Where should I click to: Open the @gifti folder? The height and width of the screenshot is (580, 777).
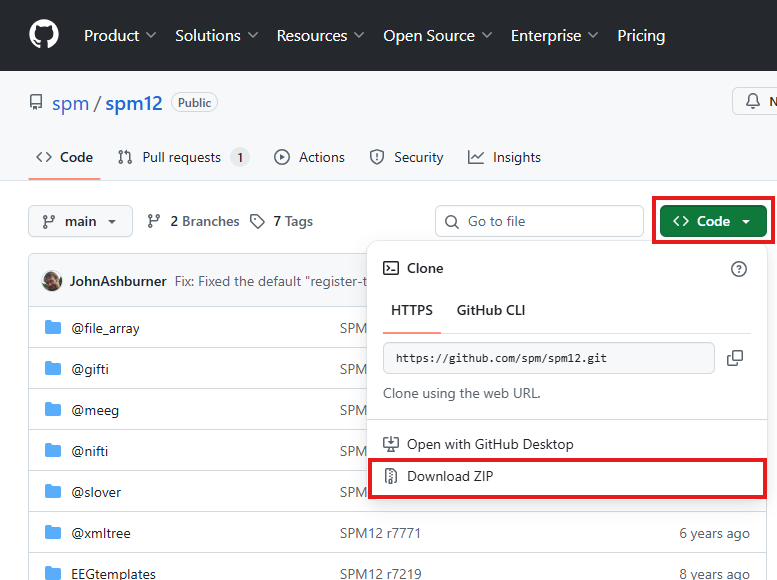click(x=89, y=369)
